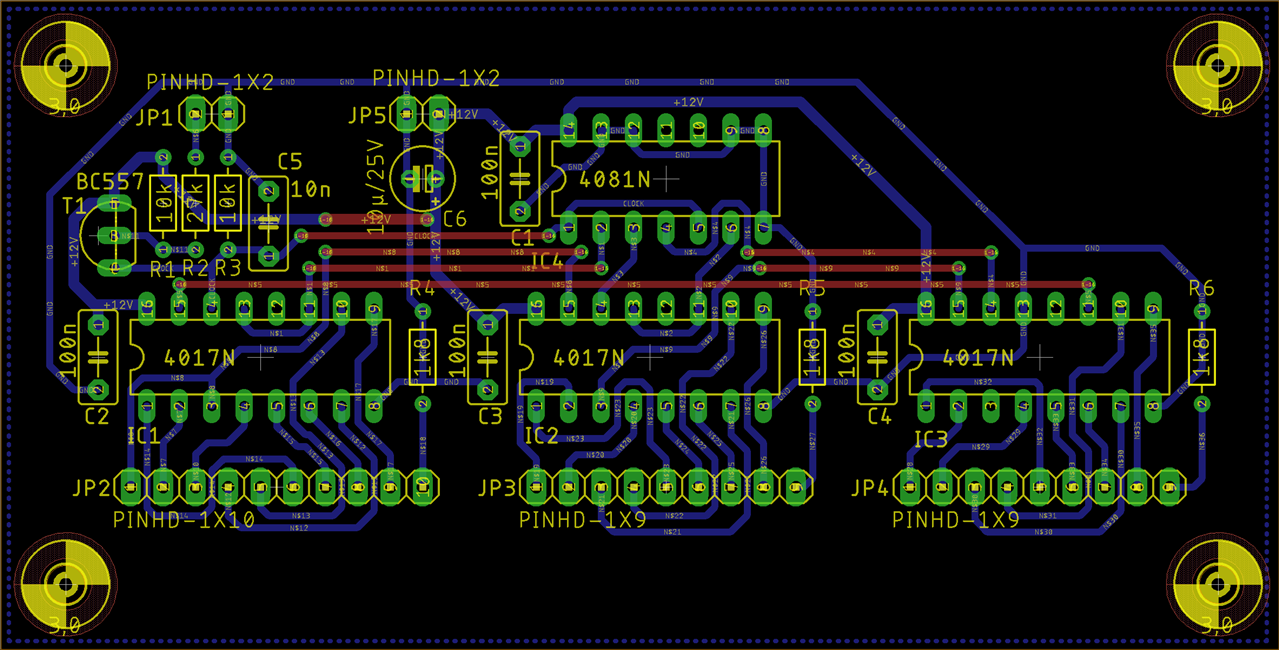Click the T1 designator label
This screenshot has height=650, width=1279.
(x=74, y=205)
